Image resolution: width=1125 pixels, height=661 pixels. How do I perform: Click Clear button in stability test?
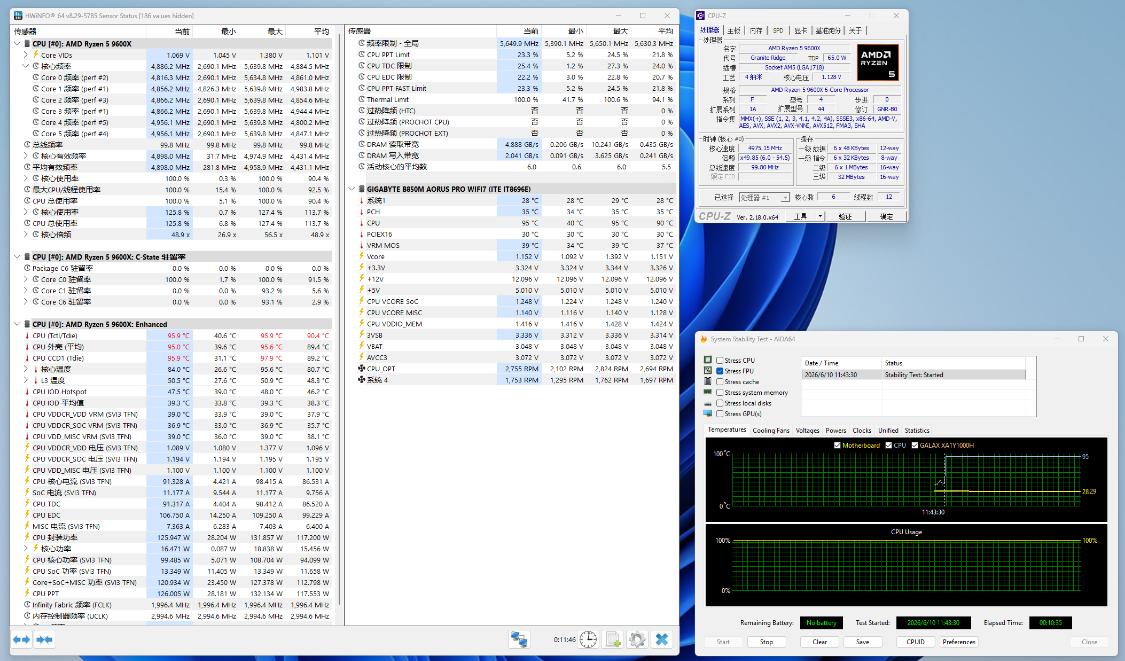tap(819, 642)
